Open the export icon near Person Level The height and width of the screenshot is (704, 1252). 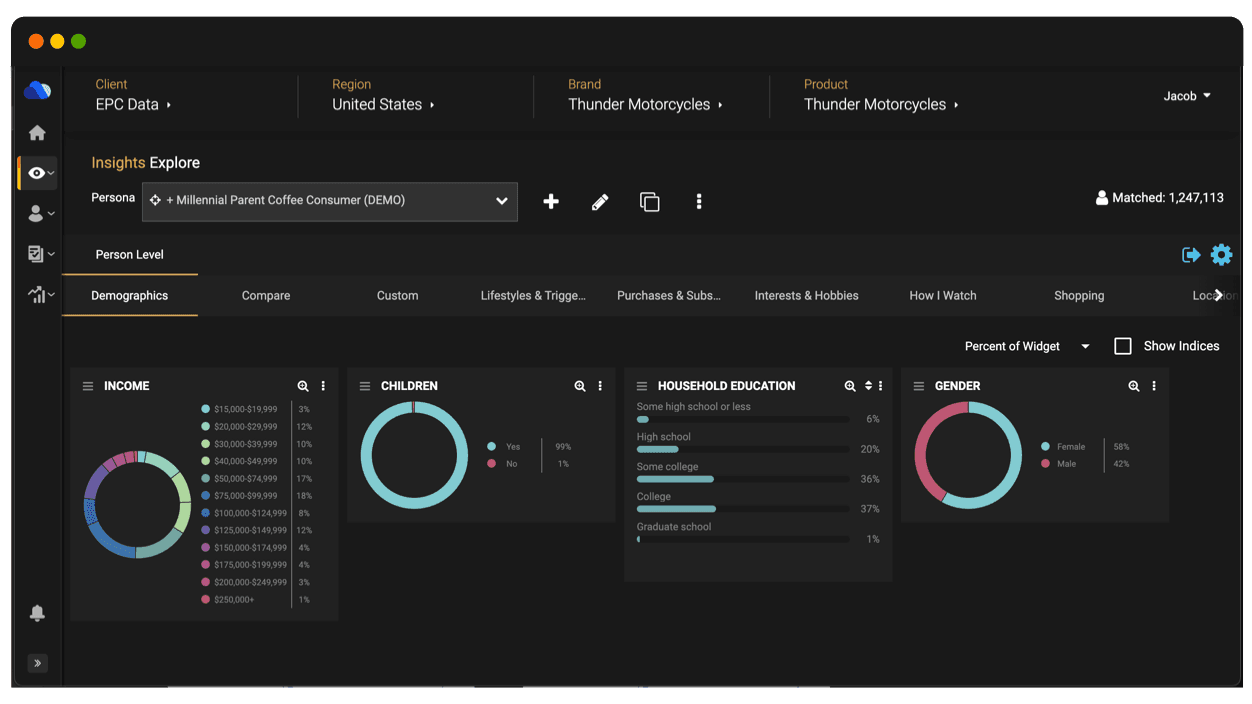(1191, 255)
